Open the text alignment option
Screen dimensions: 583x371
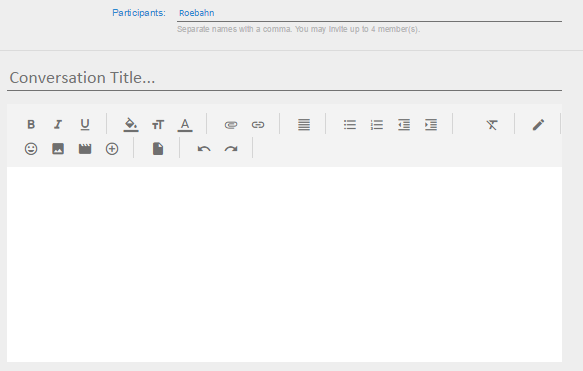pos(304,125)
